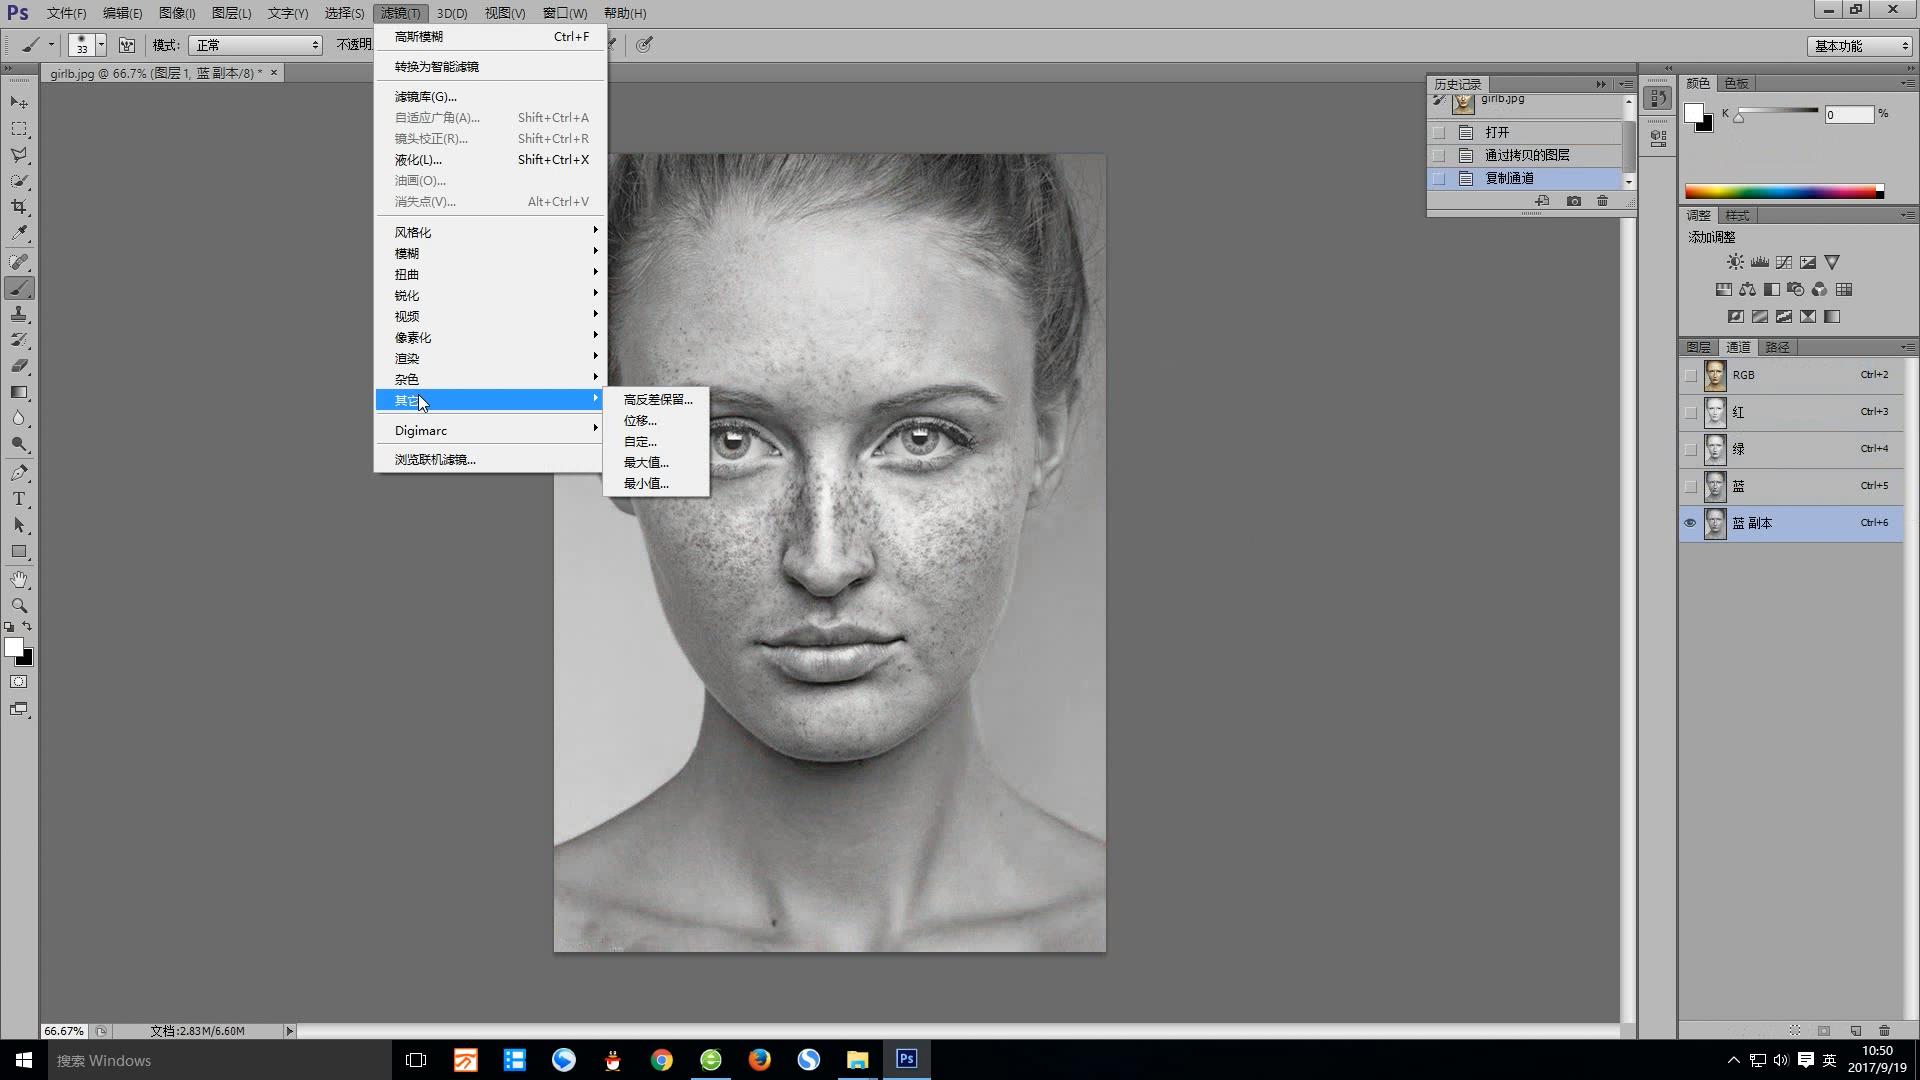Delete current state in History panel
Screen dimensions: 1920x1080
(1602, 201)
